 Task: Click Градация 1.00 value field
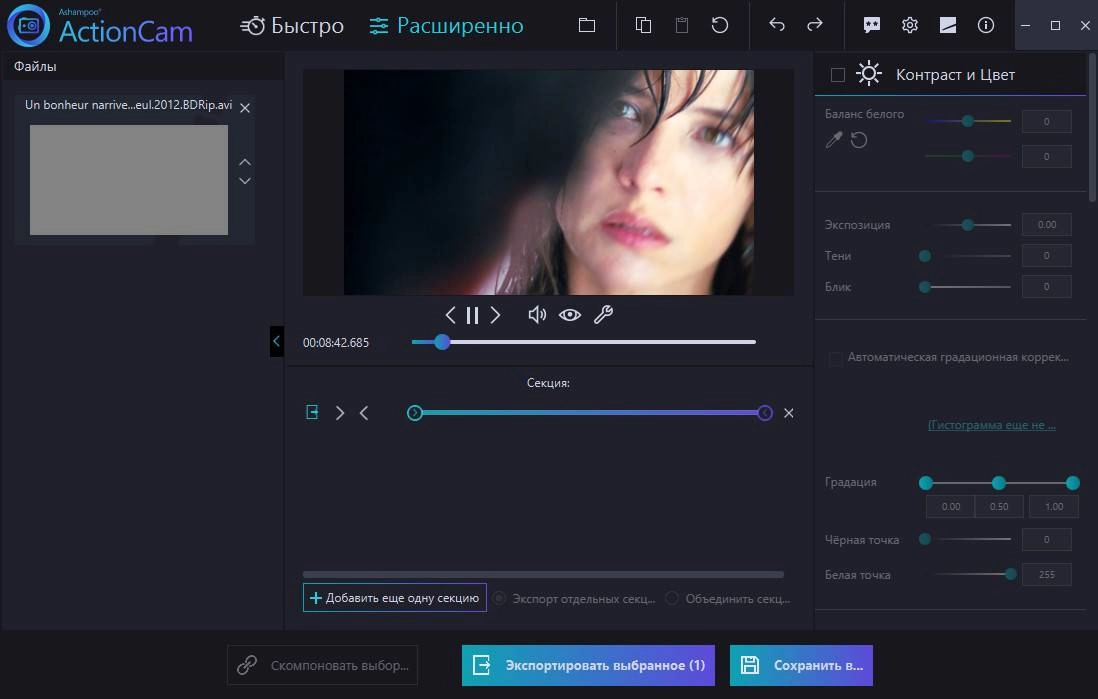[1053, 506]
